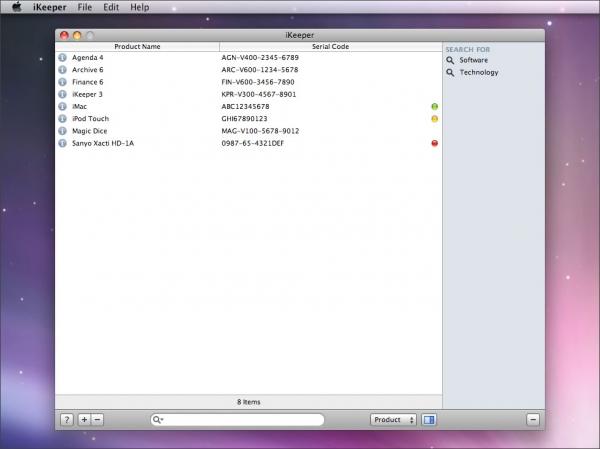600x449 pixels.
Task: Select the iKeeper 3 product name
Action: coord(87,94)
